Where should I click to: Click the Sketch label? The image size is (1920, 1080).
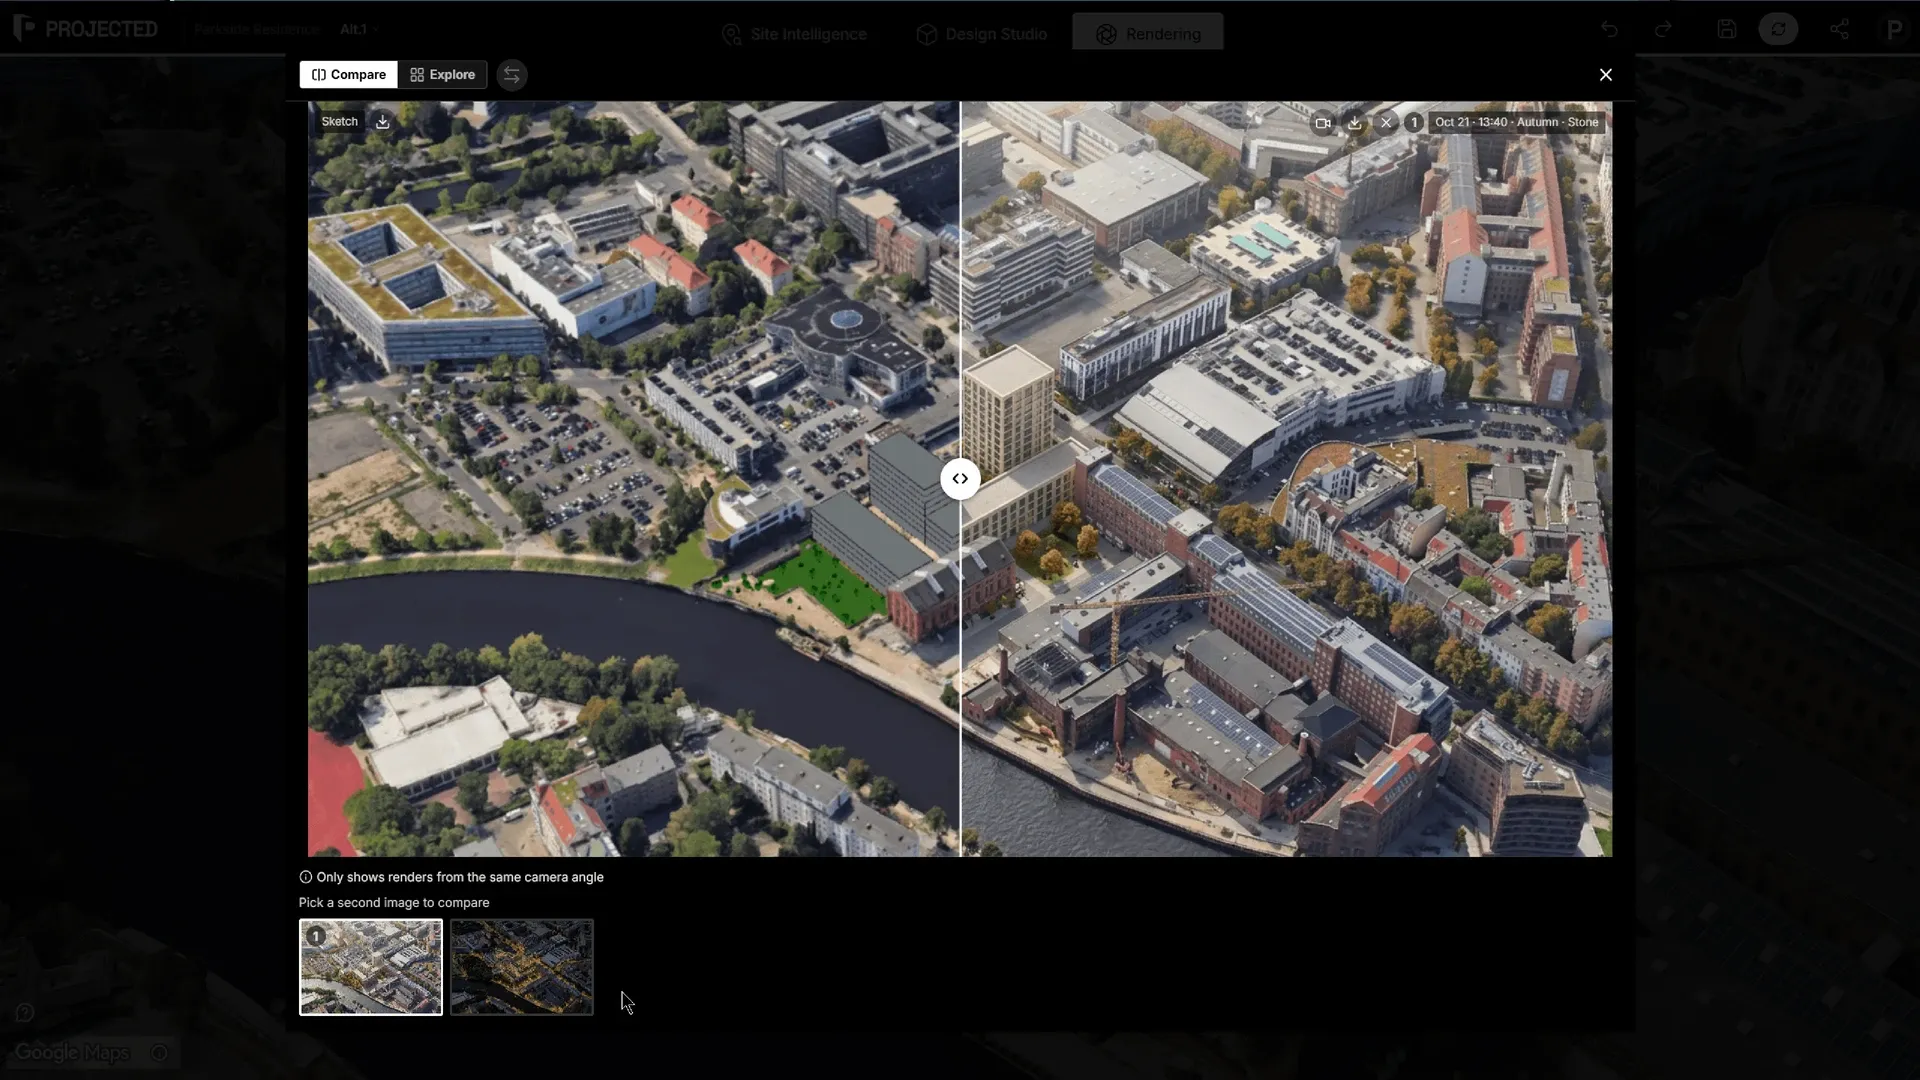[339, 122]
